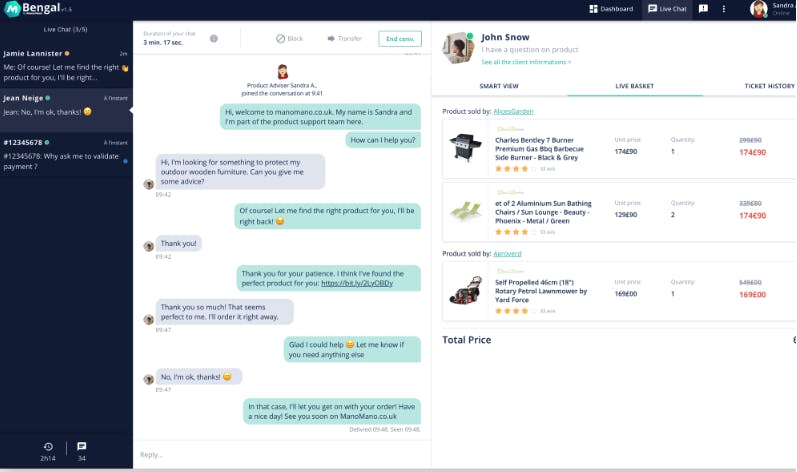Click the feedback message icon in top bar

(703, 9)
